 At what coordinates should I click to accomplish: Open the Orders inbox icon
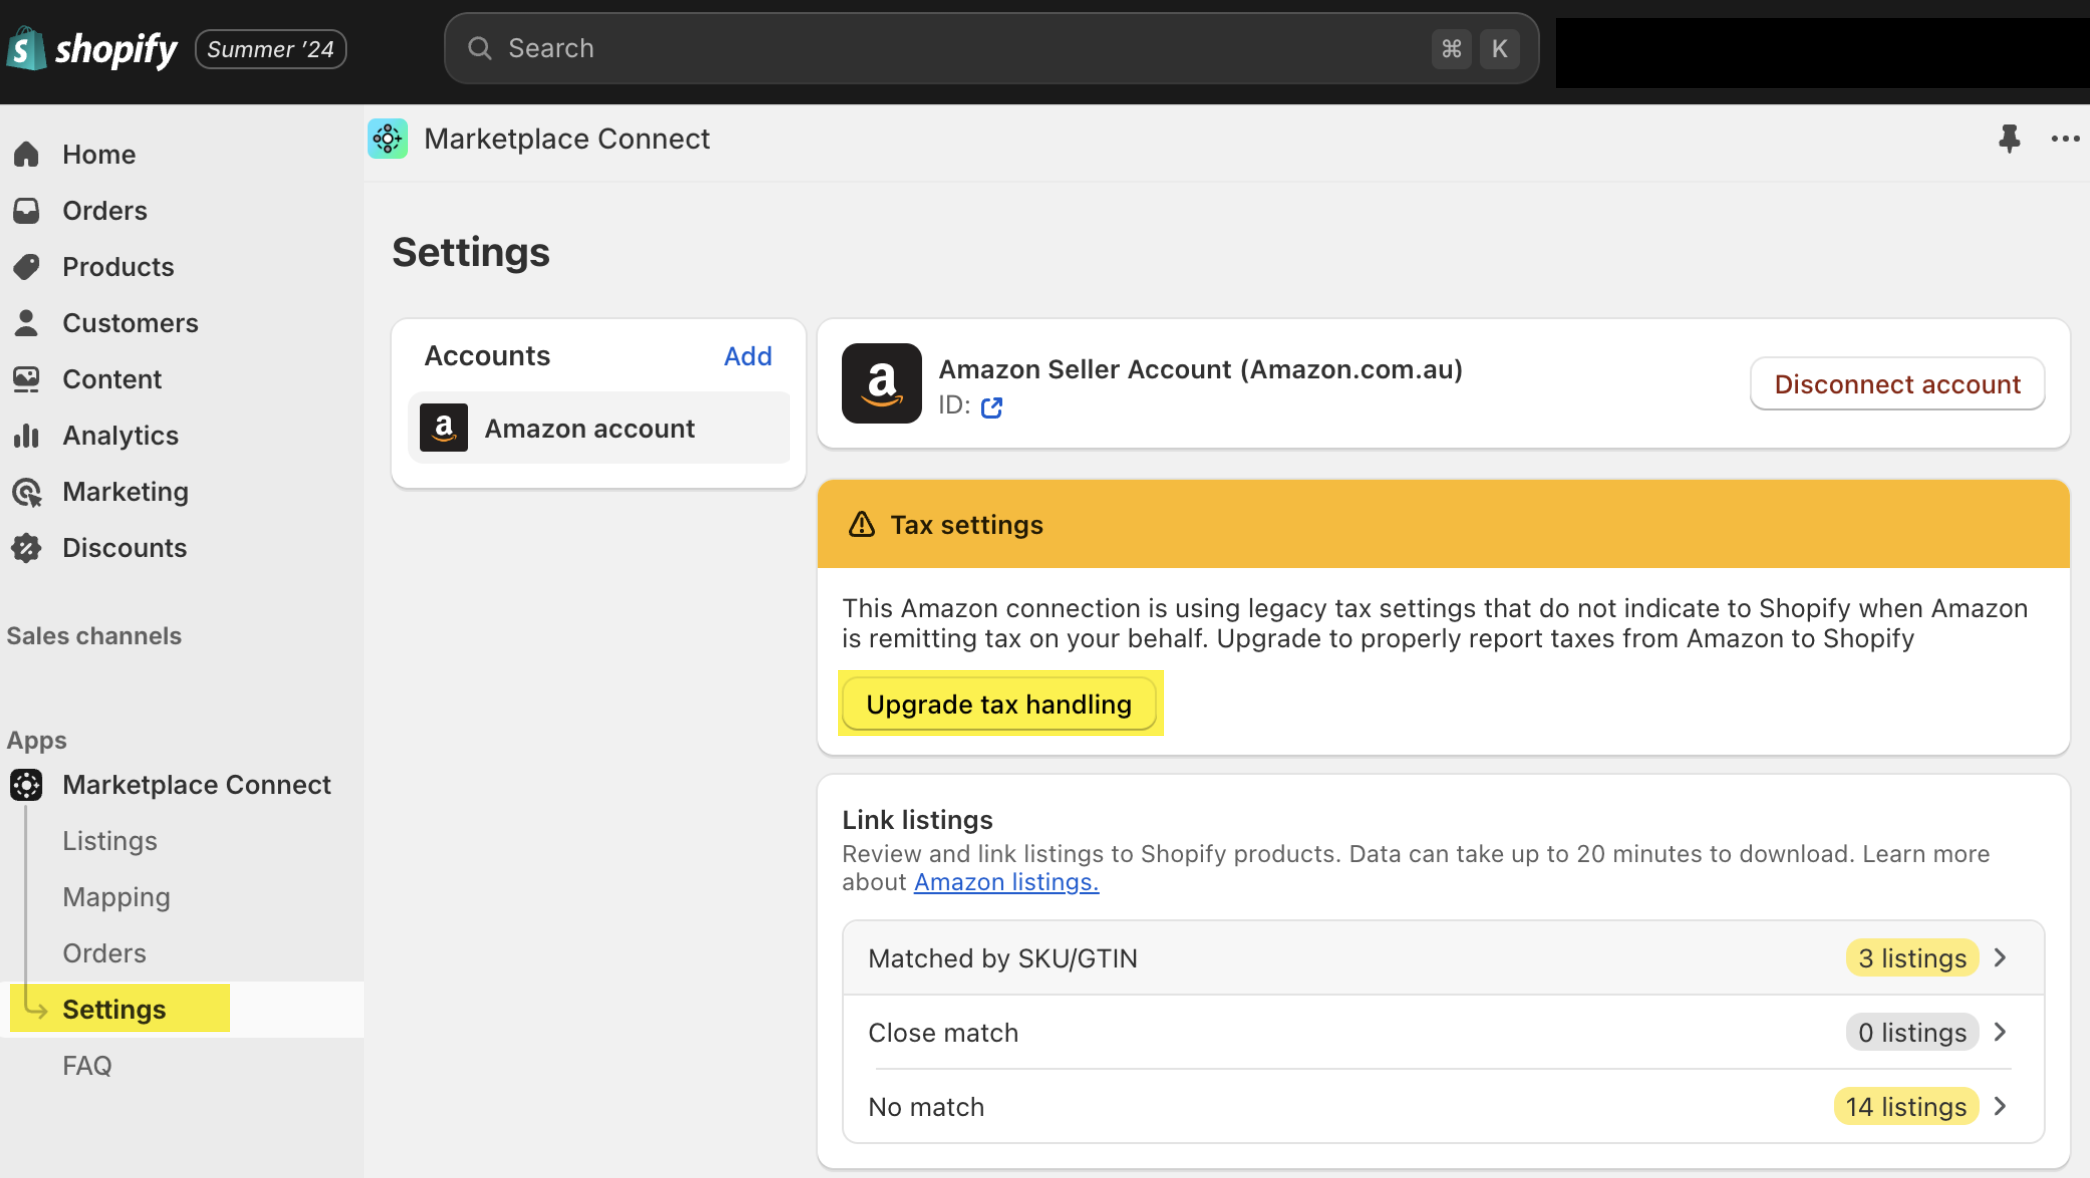tap(27, 210)
